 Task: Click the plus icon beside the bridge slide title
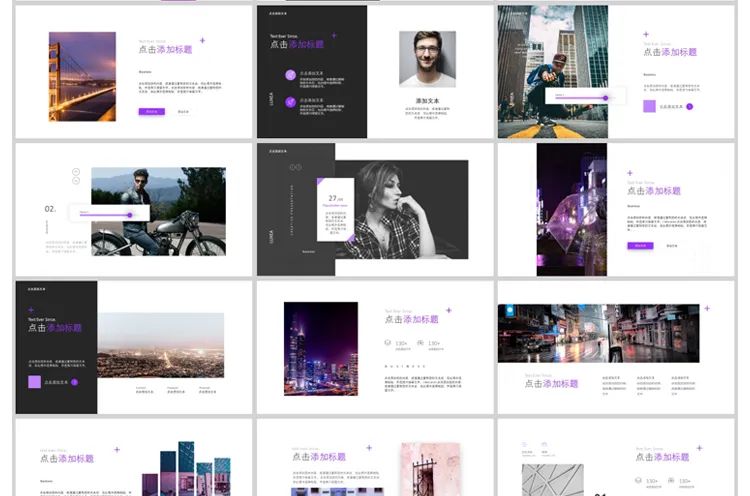(x=202, y=41)
